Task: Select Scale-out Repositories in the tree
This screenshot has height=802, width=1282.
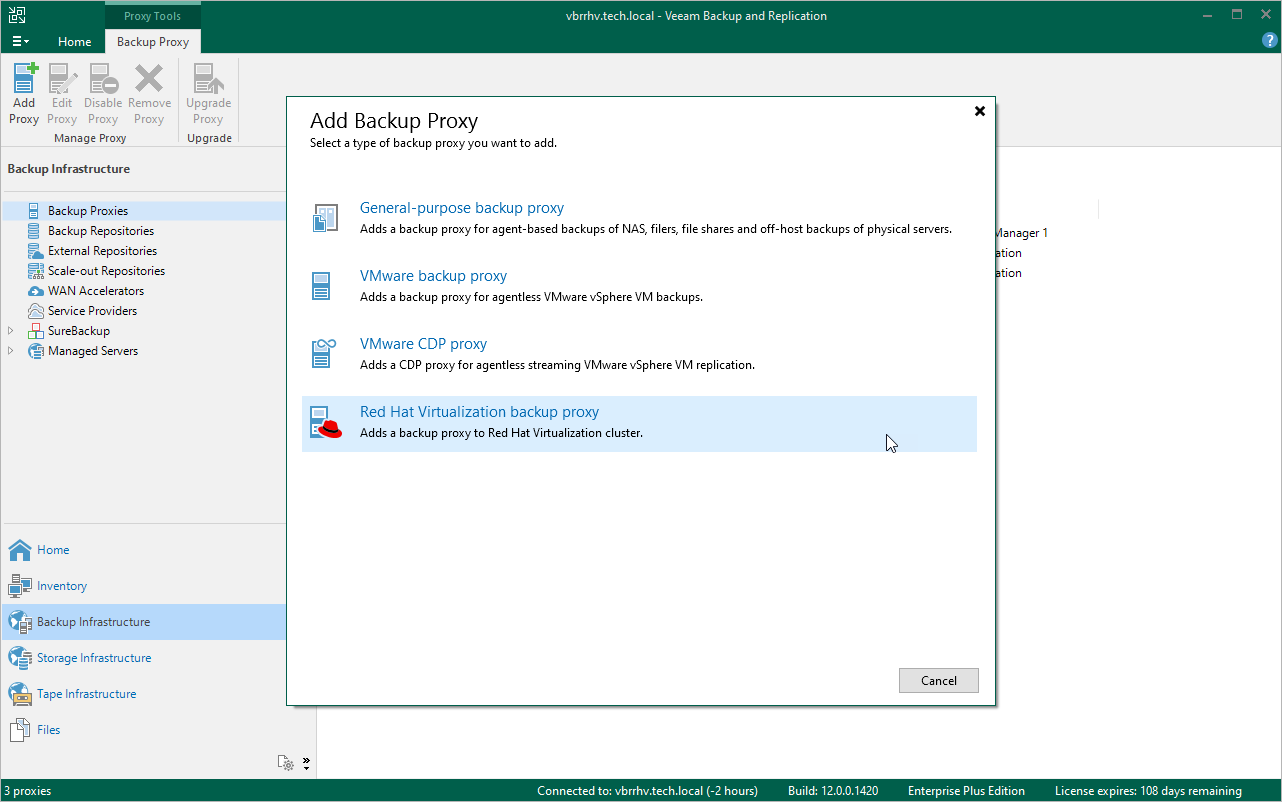Action: (x=106, y=271)
